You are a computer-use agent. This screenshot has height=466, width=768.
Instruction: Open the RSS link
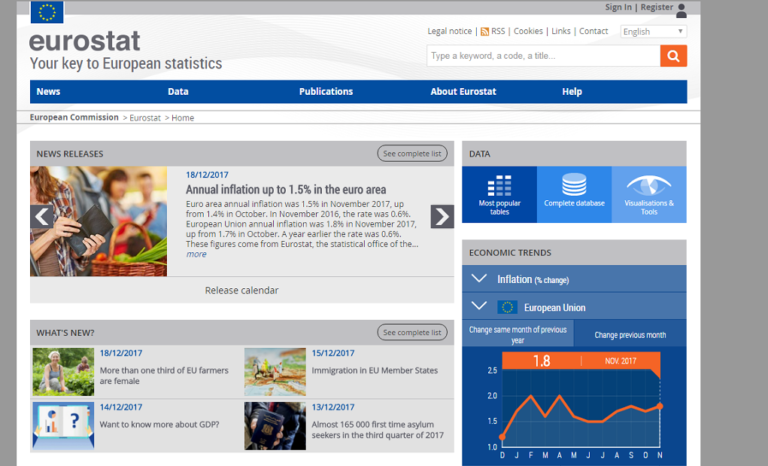498,31
